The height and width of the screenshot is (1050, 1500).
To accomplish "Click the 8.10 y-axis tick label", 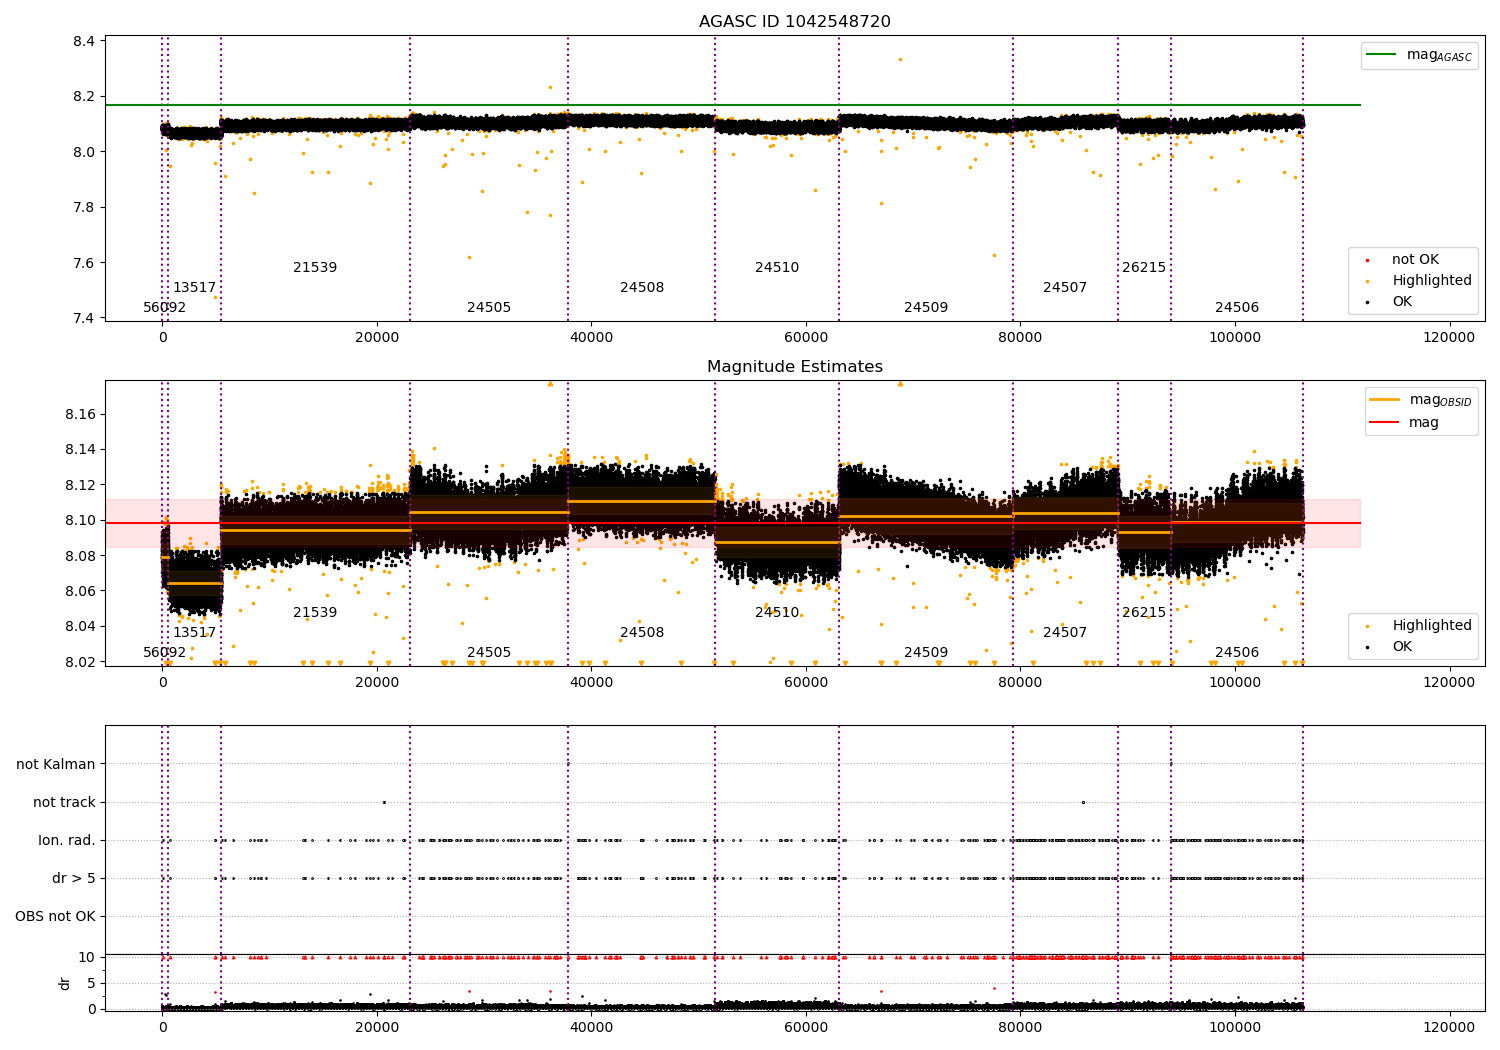I will pos(80,521).
